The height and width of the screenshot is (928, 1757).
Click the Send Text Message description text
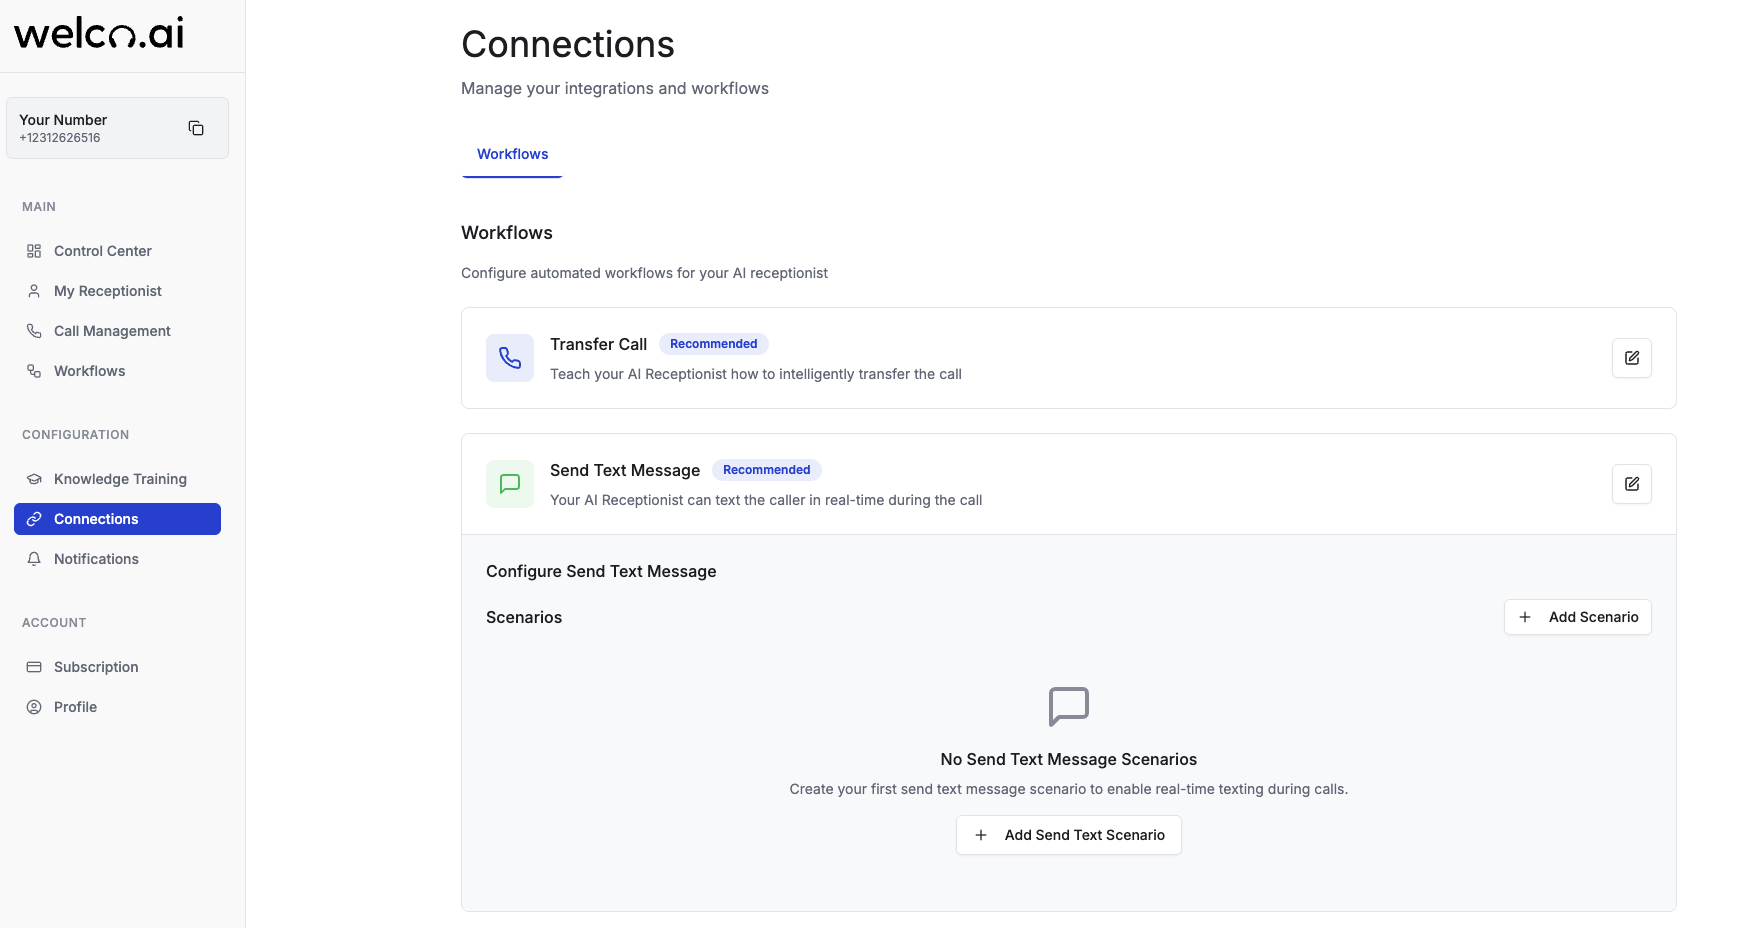tap(766, 500)
